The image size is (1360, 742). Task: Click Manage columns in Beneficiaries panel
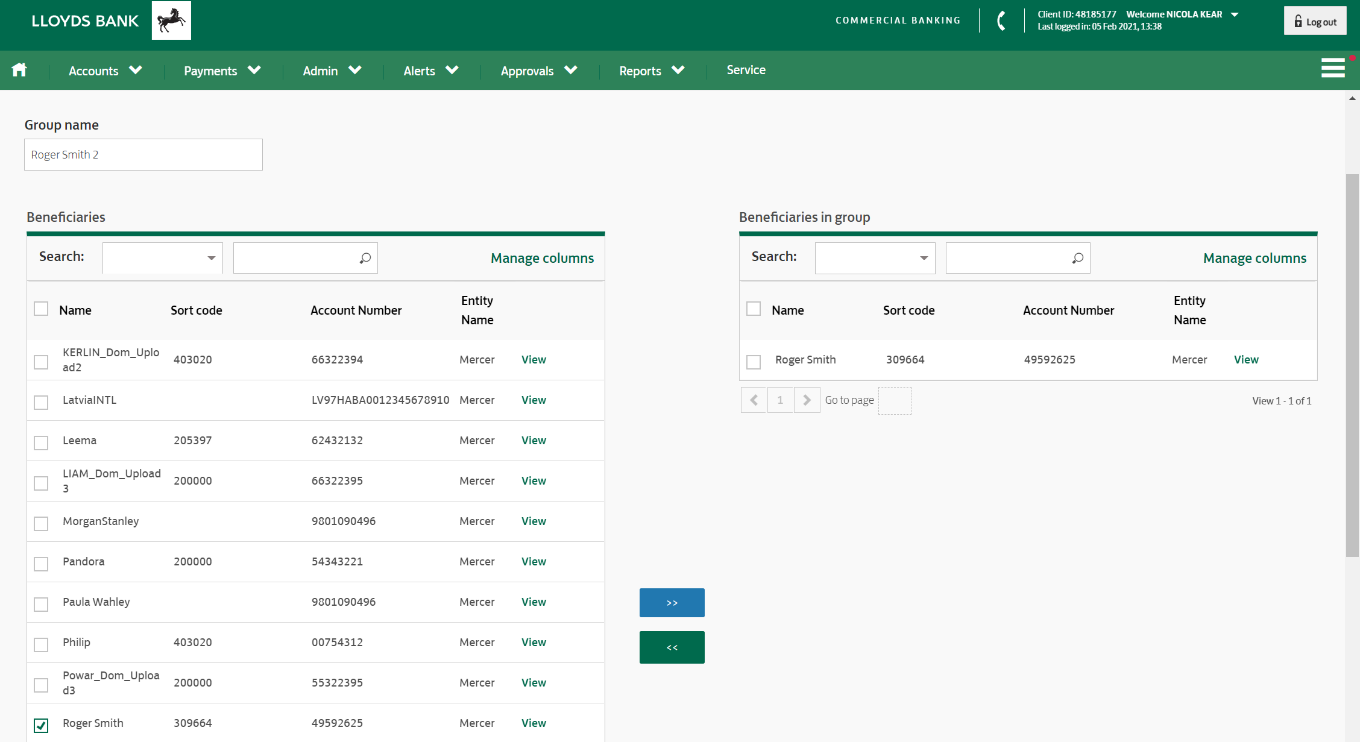542,258
